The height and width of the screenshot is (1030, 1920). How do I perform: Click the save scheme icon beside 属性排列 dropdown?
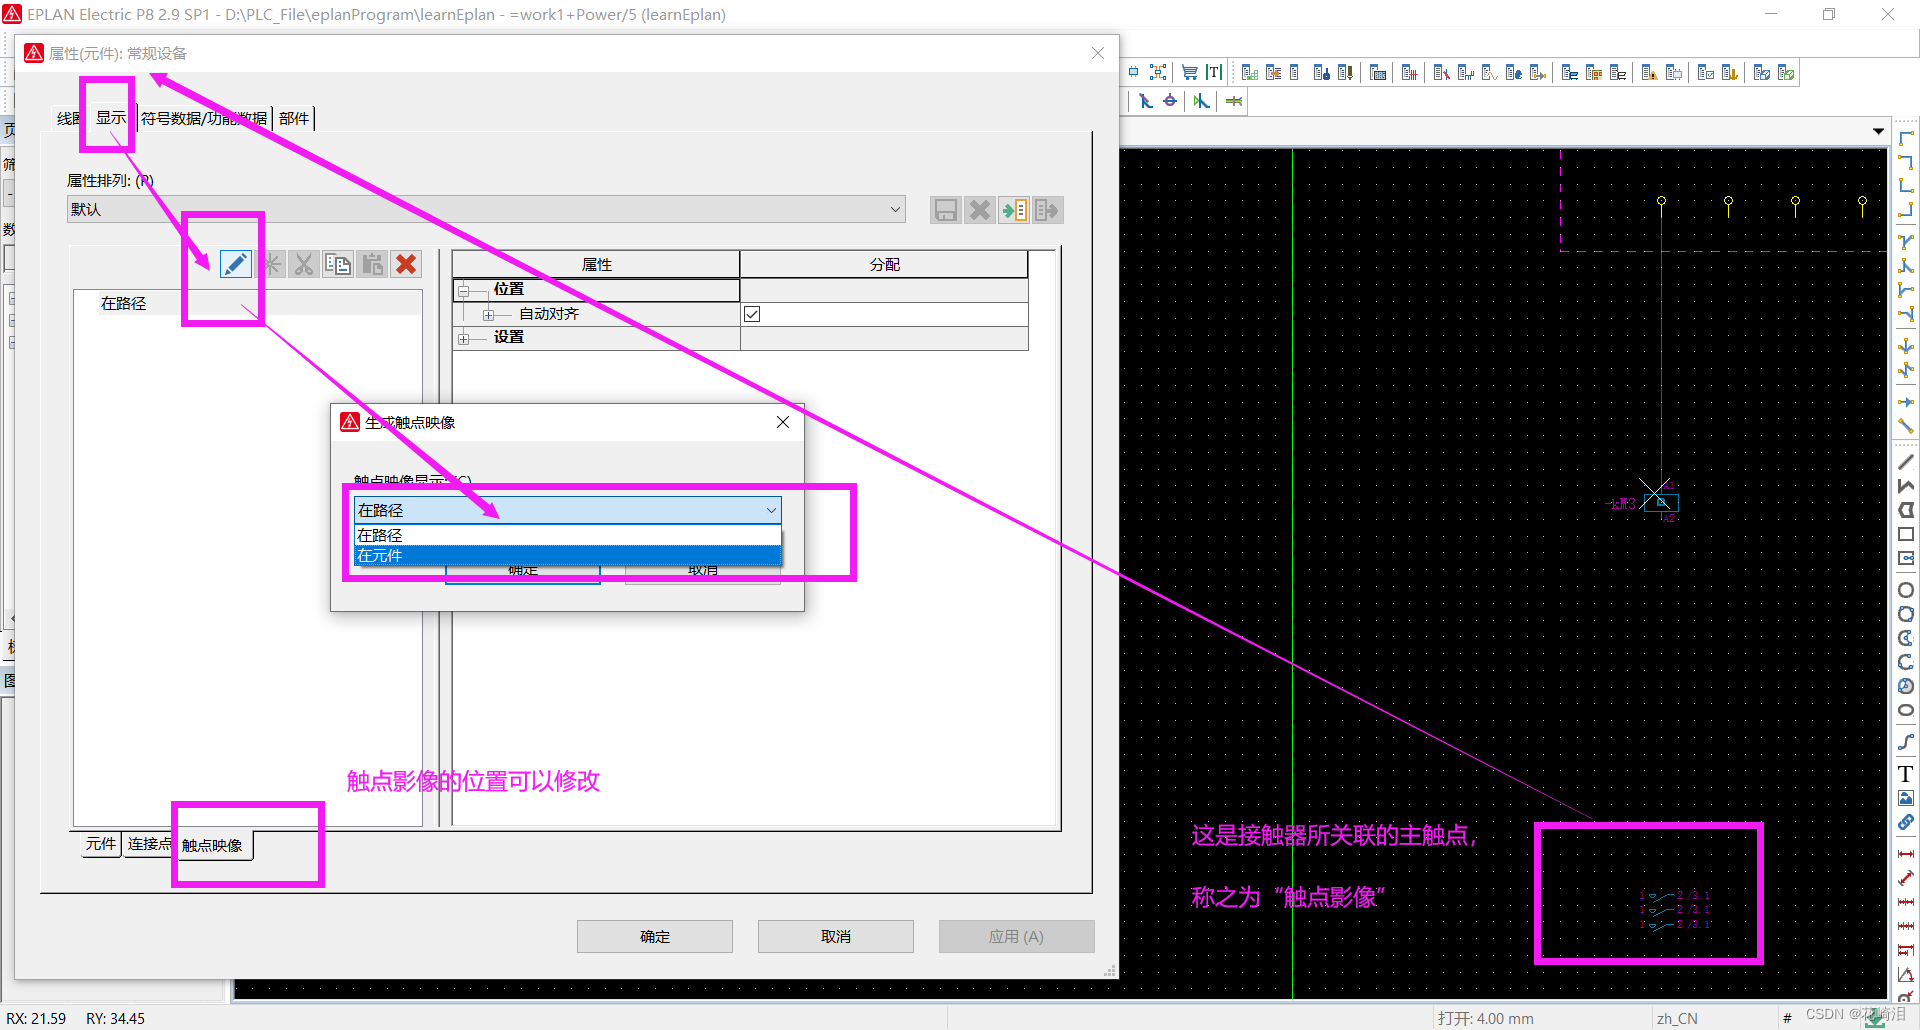point(945,210)
